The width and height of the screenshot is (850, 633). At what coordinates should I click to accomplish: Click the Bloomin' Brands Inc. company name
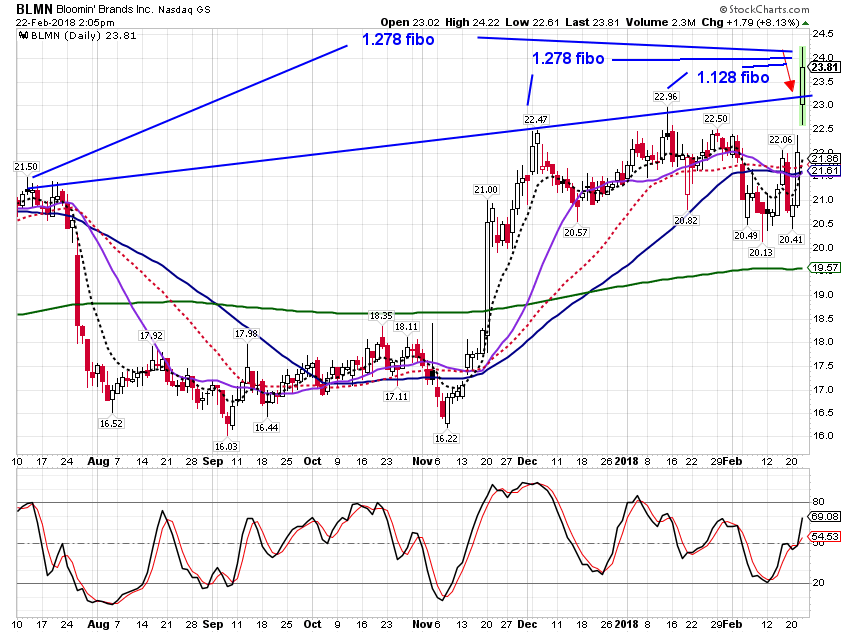[x=105, y=10]
